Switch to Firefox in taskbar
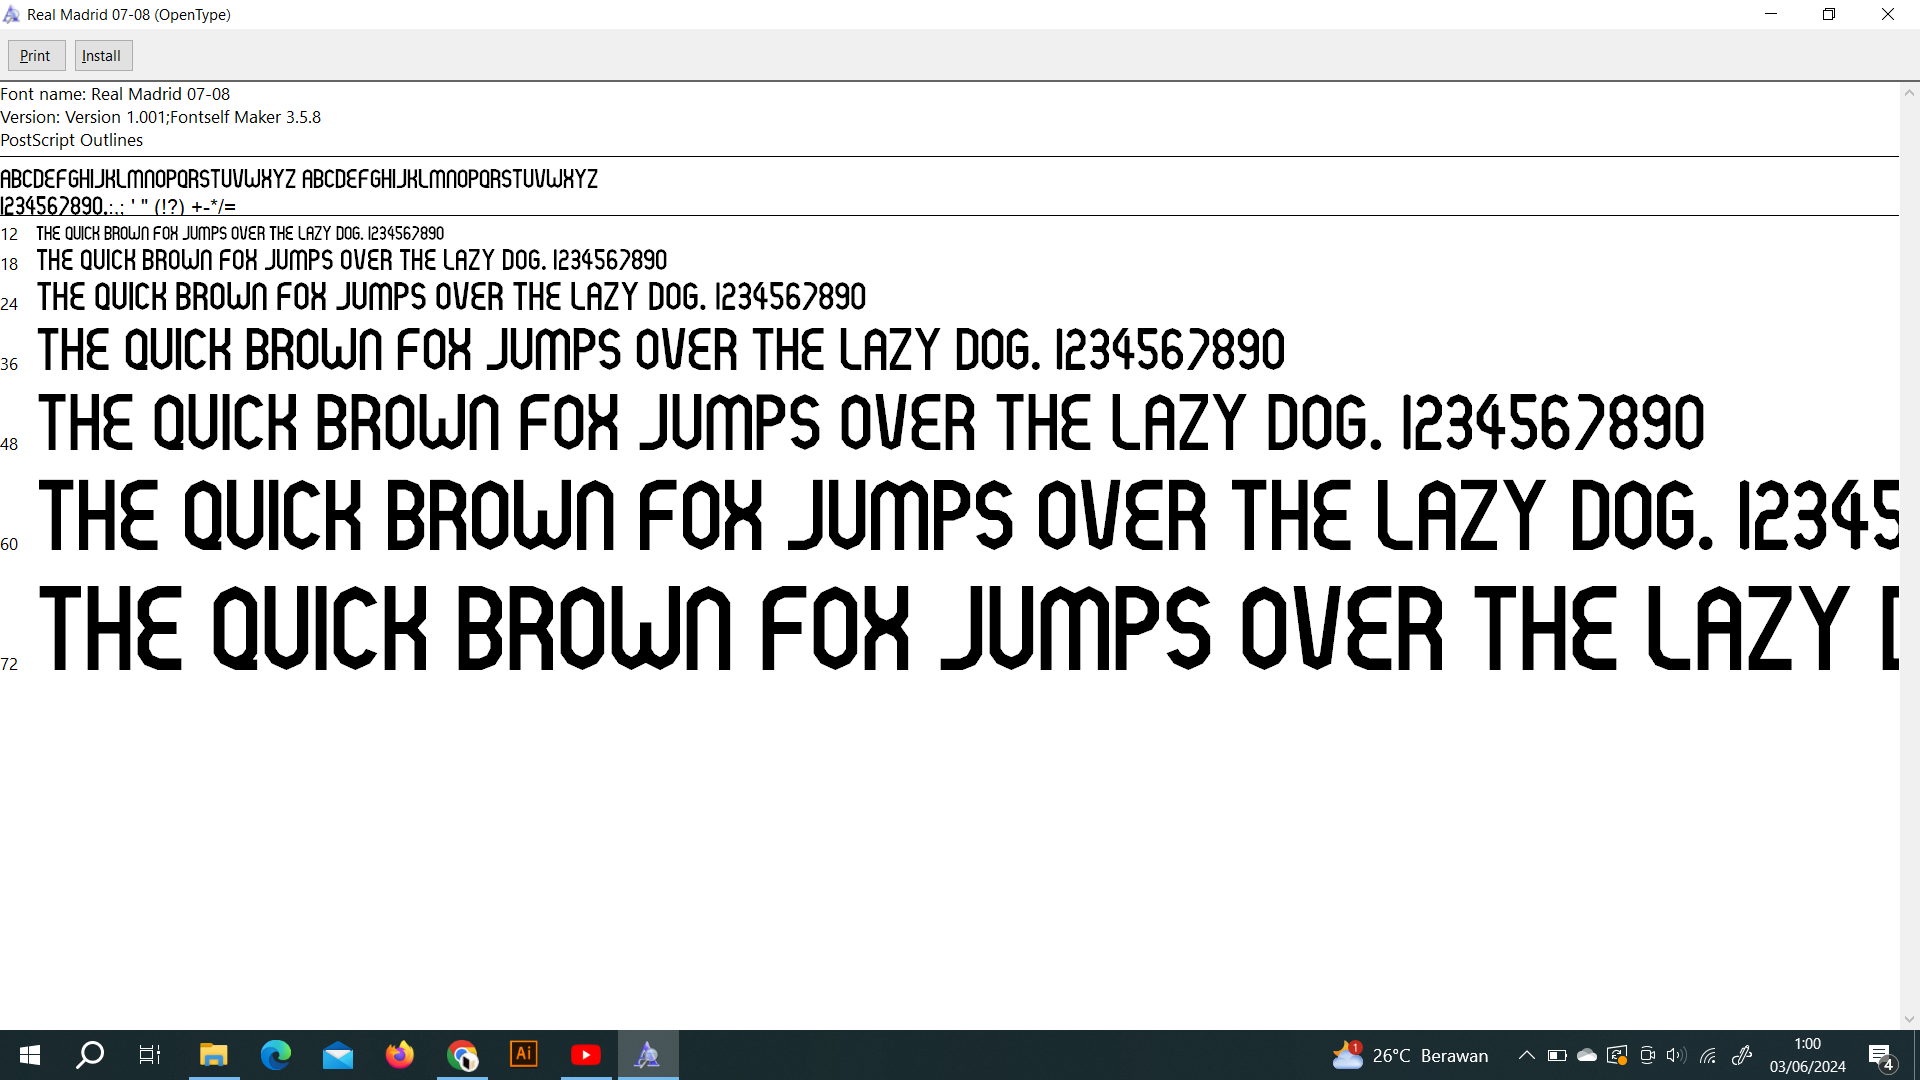The height and width of the screenshot is (1080, 1920). 400,1055
